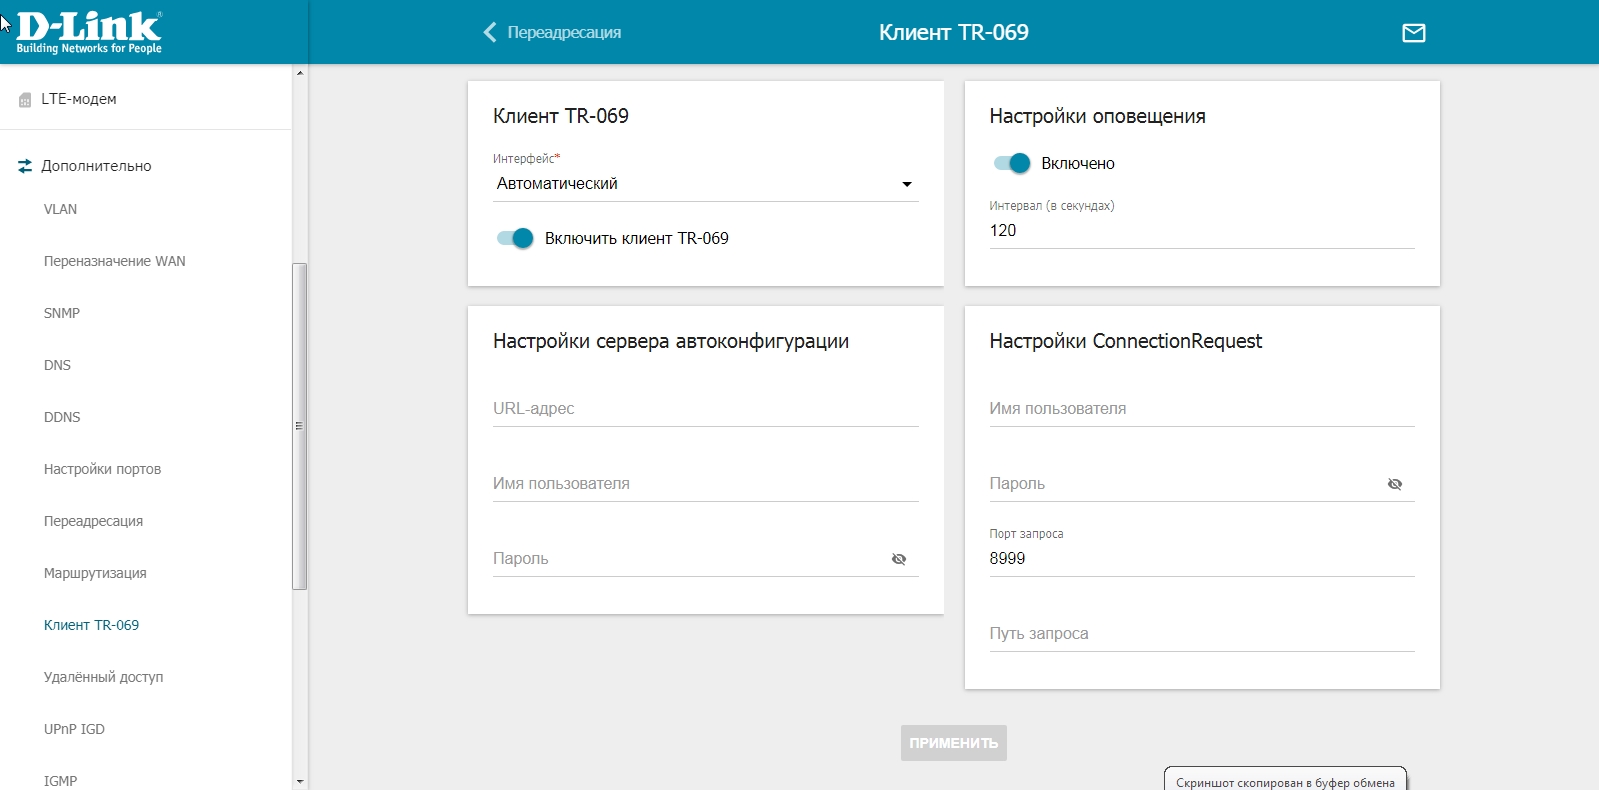Viewport: 1599px width, 790px height.
Task: Turn off the Включено notification toggle
Action: (x=1011, y=163)
